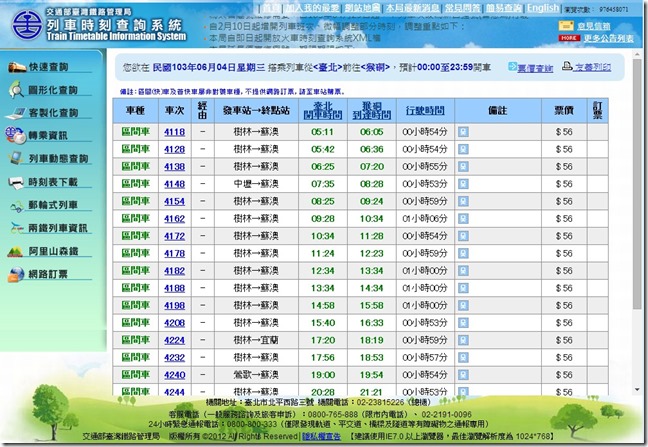648x447 pixels.
Task: Click remark icon for train 4224
Action: click(x=464, y=340)
